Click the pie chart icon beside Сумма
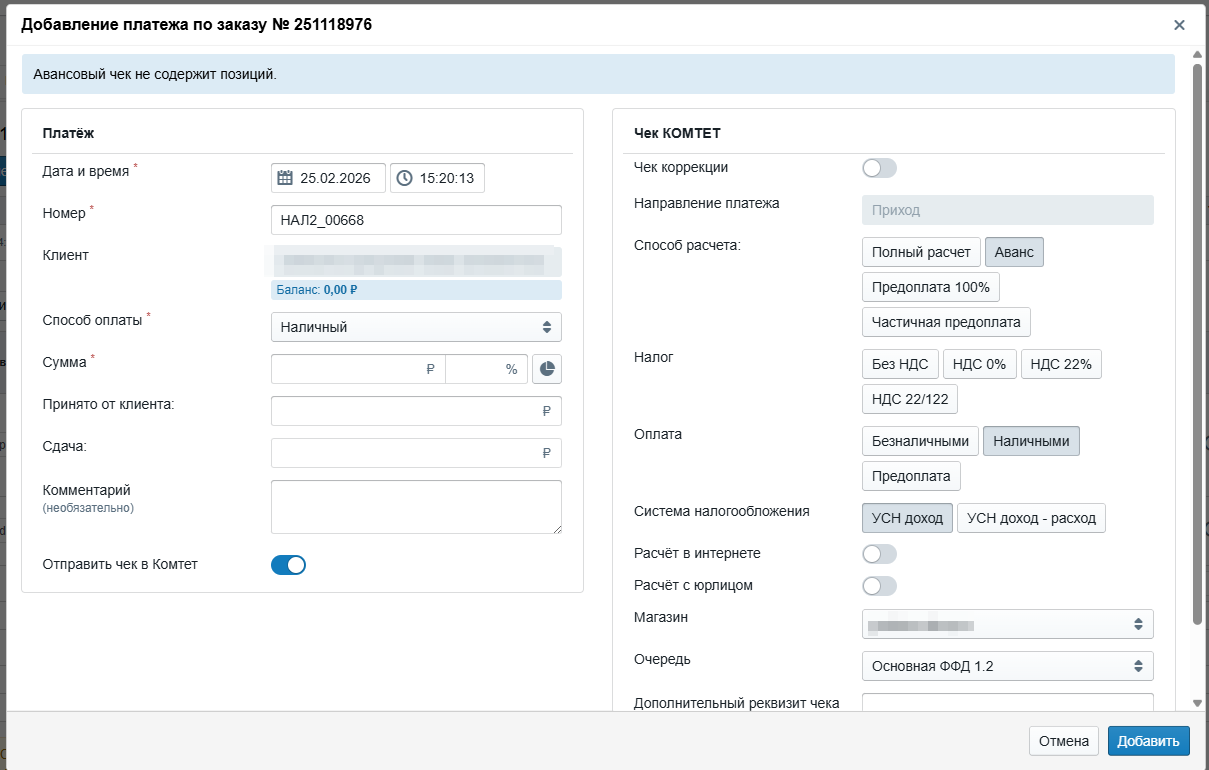The image size is (1209, 770). pyautogui.click(x=547, y=369)
